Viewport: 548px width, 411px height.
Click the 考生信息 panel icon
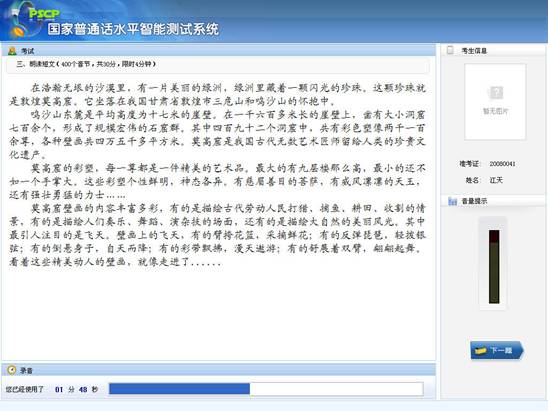point(450,50)
